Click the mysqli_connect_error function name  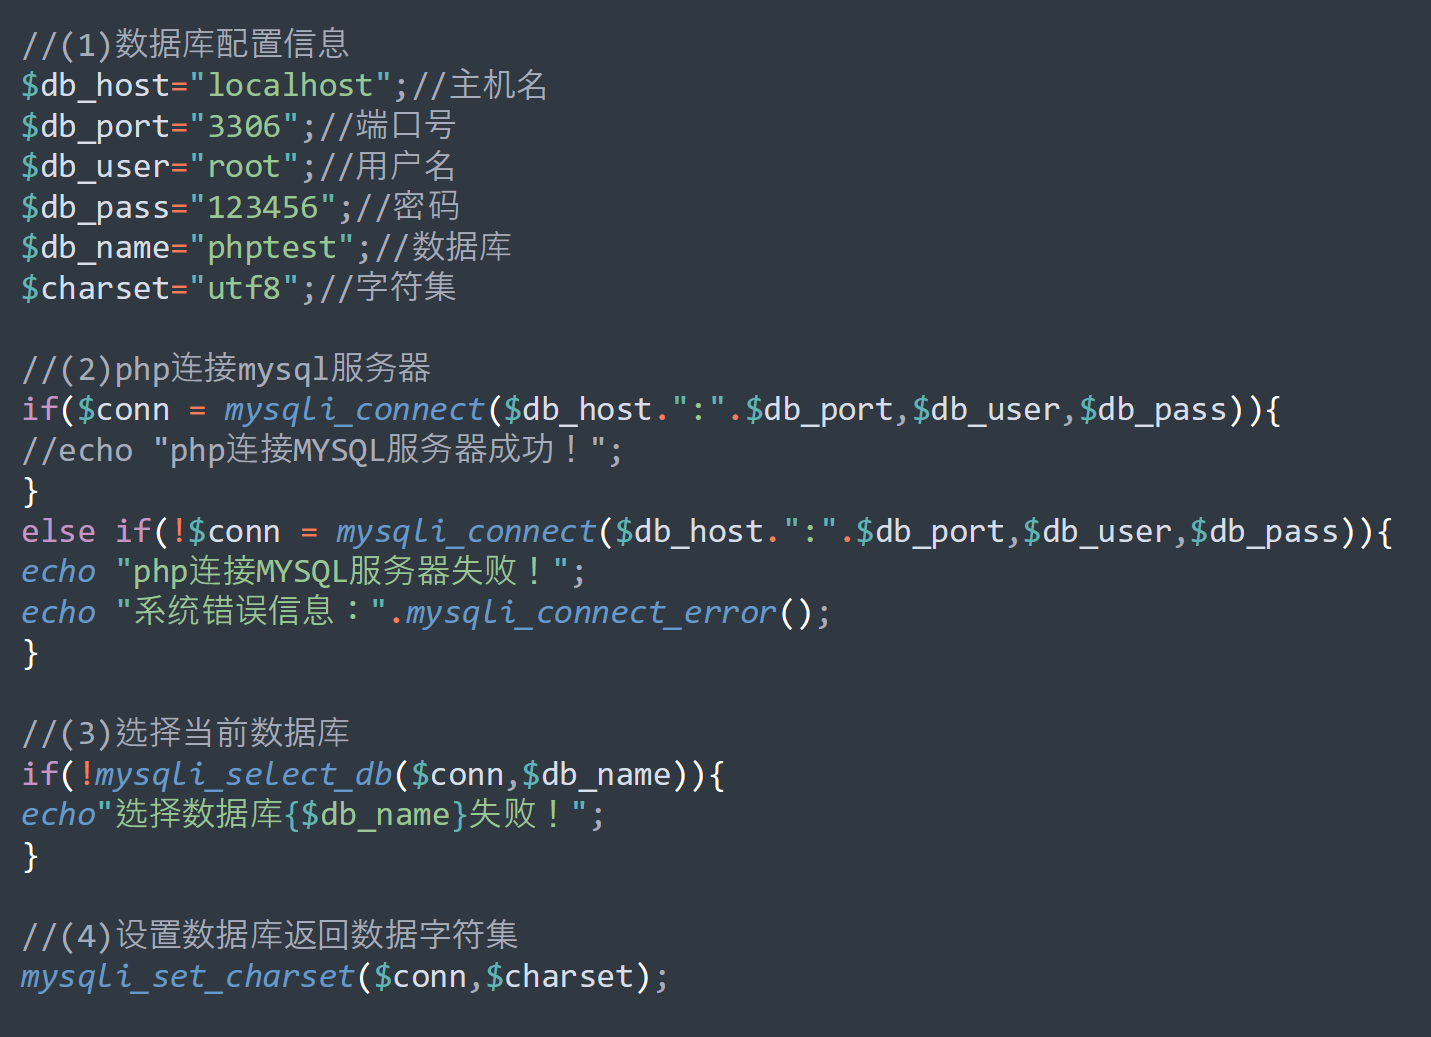[x=591, y=613]
